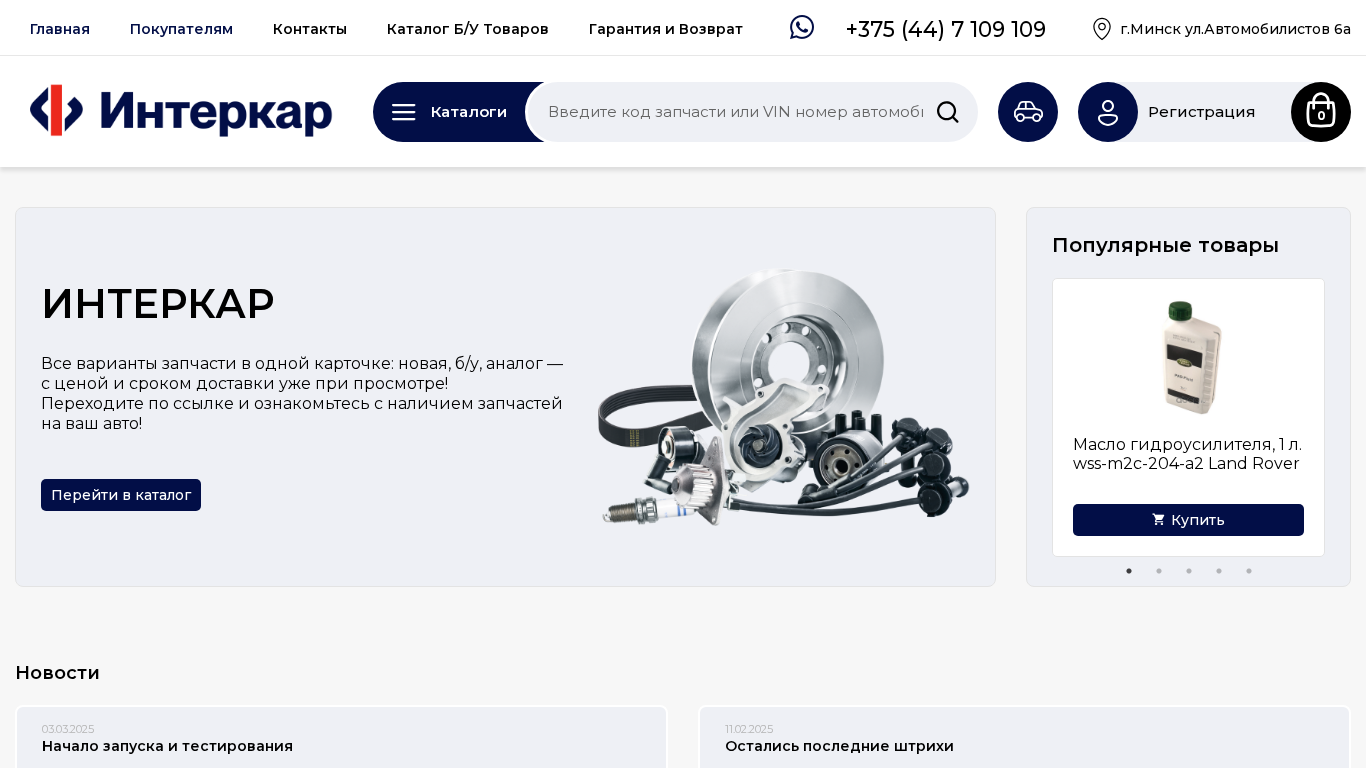1366x768 pixels.
Task: Click the Интеркар logo
Action: [x=181, y=111]
